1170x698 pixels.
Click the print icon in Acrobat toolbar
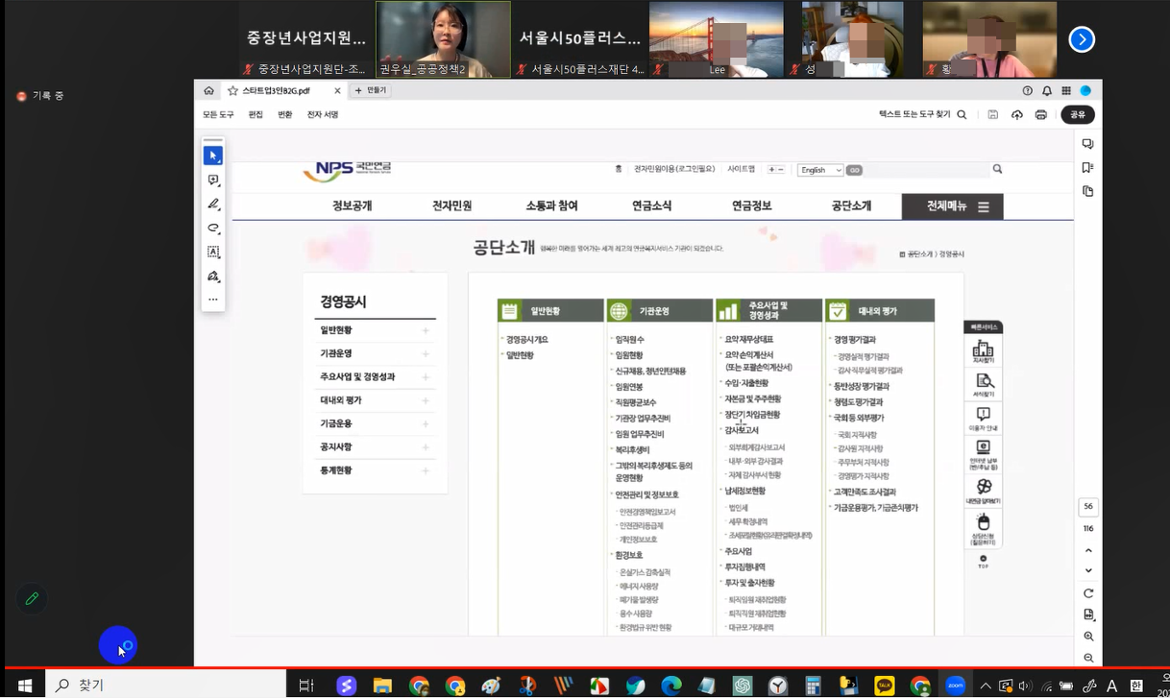pyautogui.click(x=1041, y=115)
